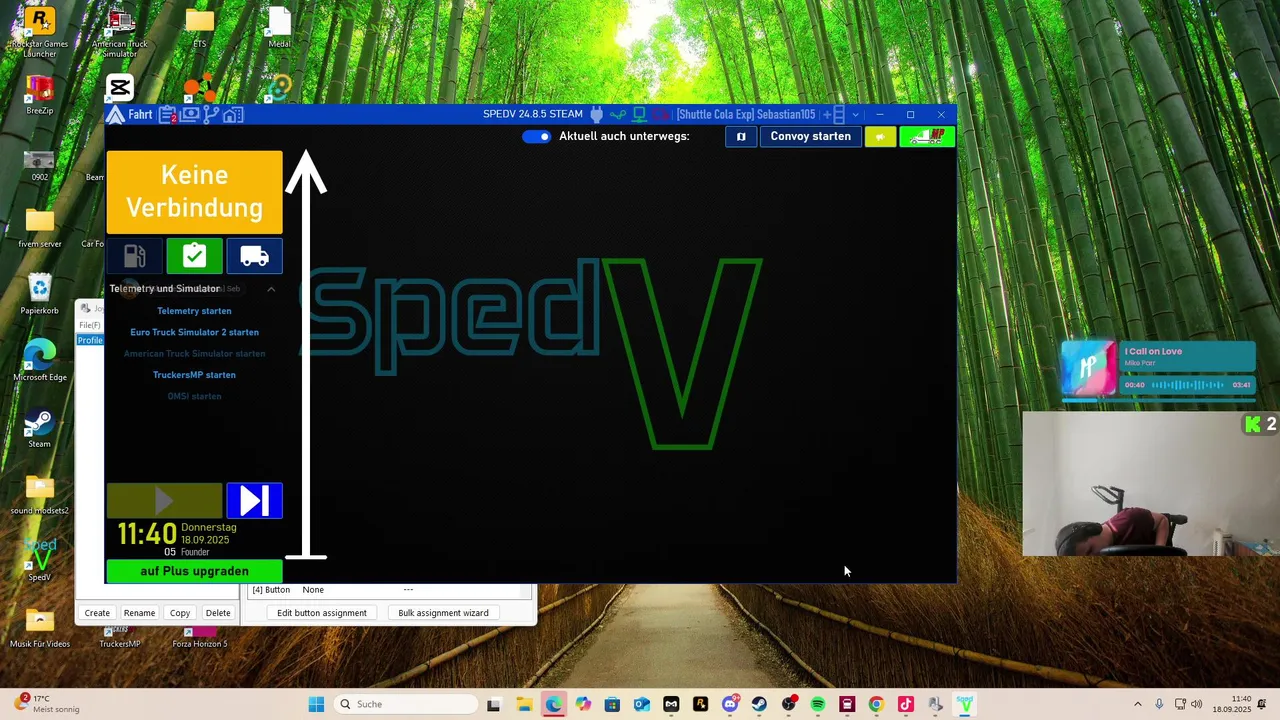Click Create in the background window
Image resolution: width=1280 pixels, height=720 pixels.
(97, 613)
